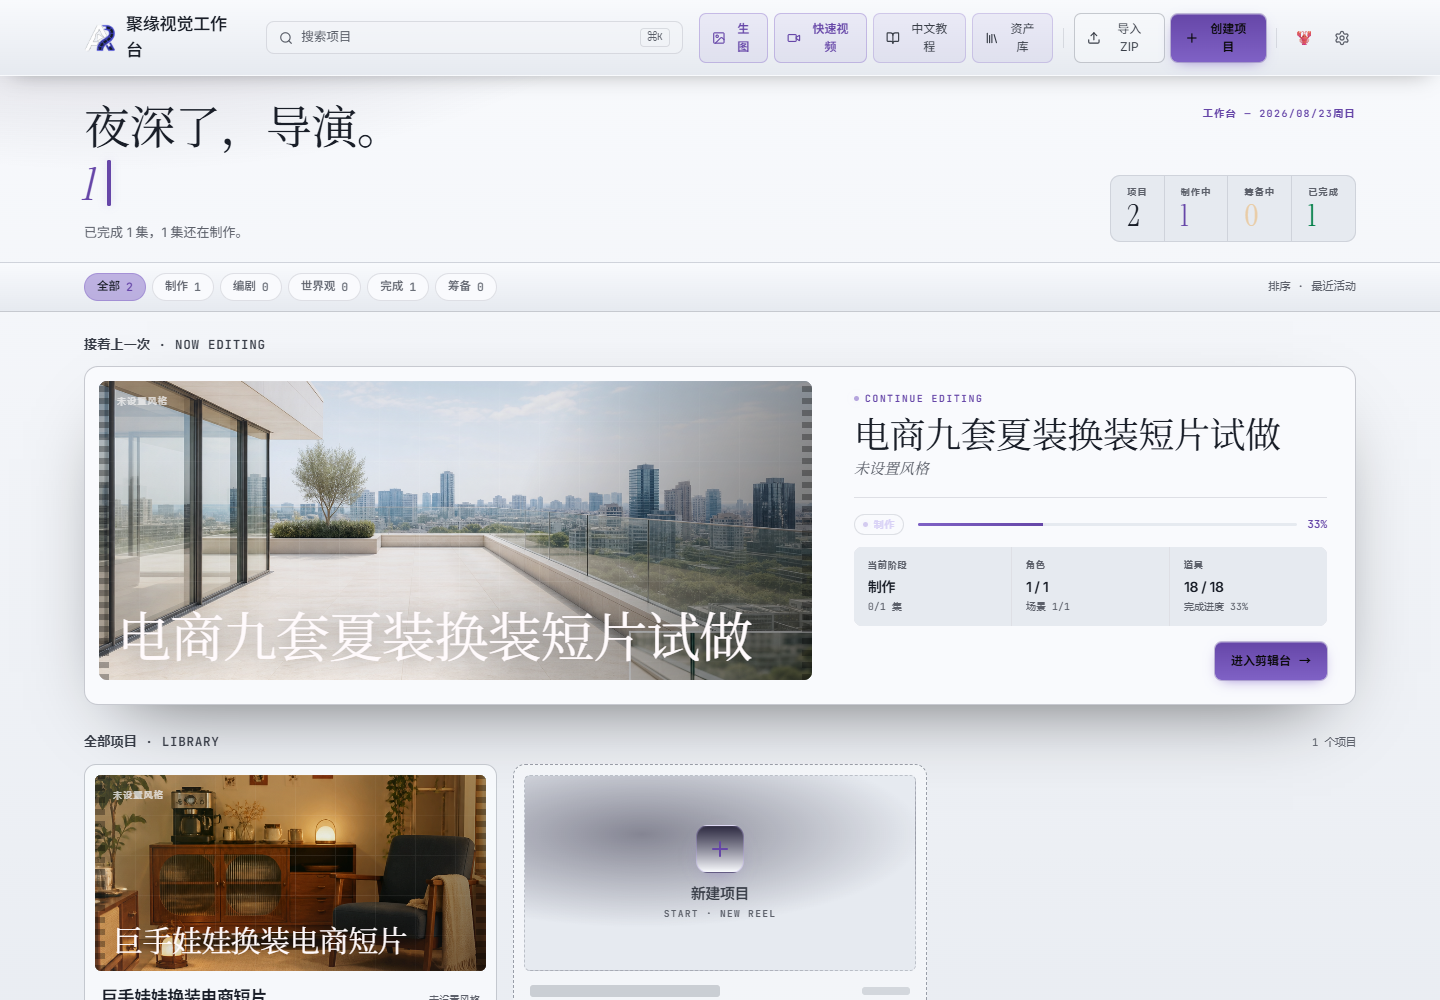The width and height of the screenshot is (1440, 1000).
Task: Select the 筹备 0 filter tab
Action: (466, 287)
